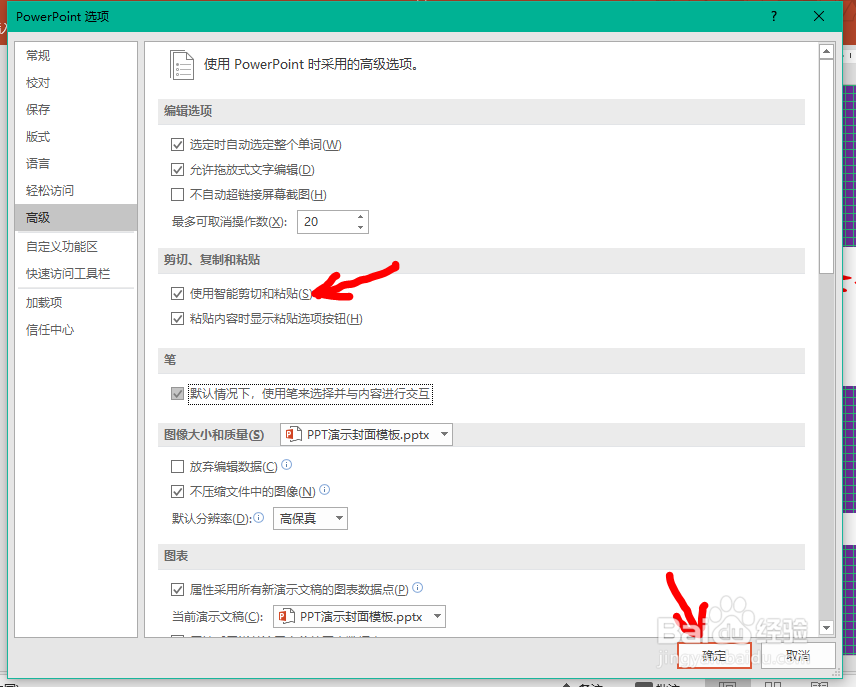The image size is (856, 687).
Task: Click the 最多可取消操作数 input field
Action: tap(326, 222)
